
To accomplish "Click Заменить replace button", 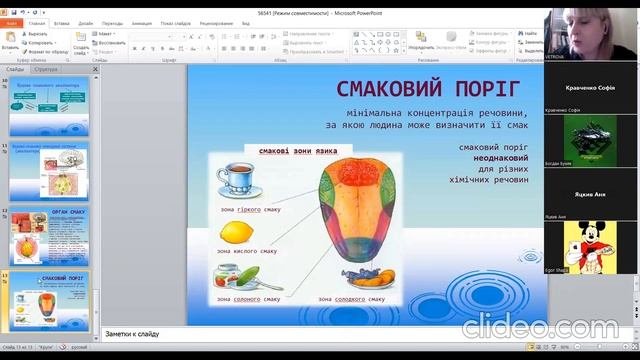I will point(531,42).
